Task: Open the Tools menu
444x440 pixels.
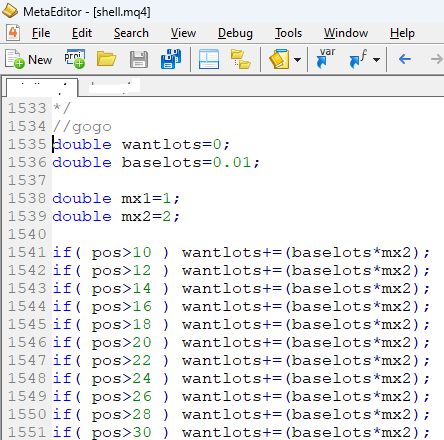Action: 288,33
